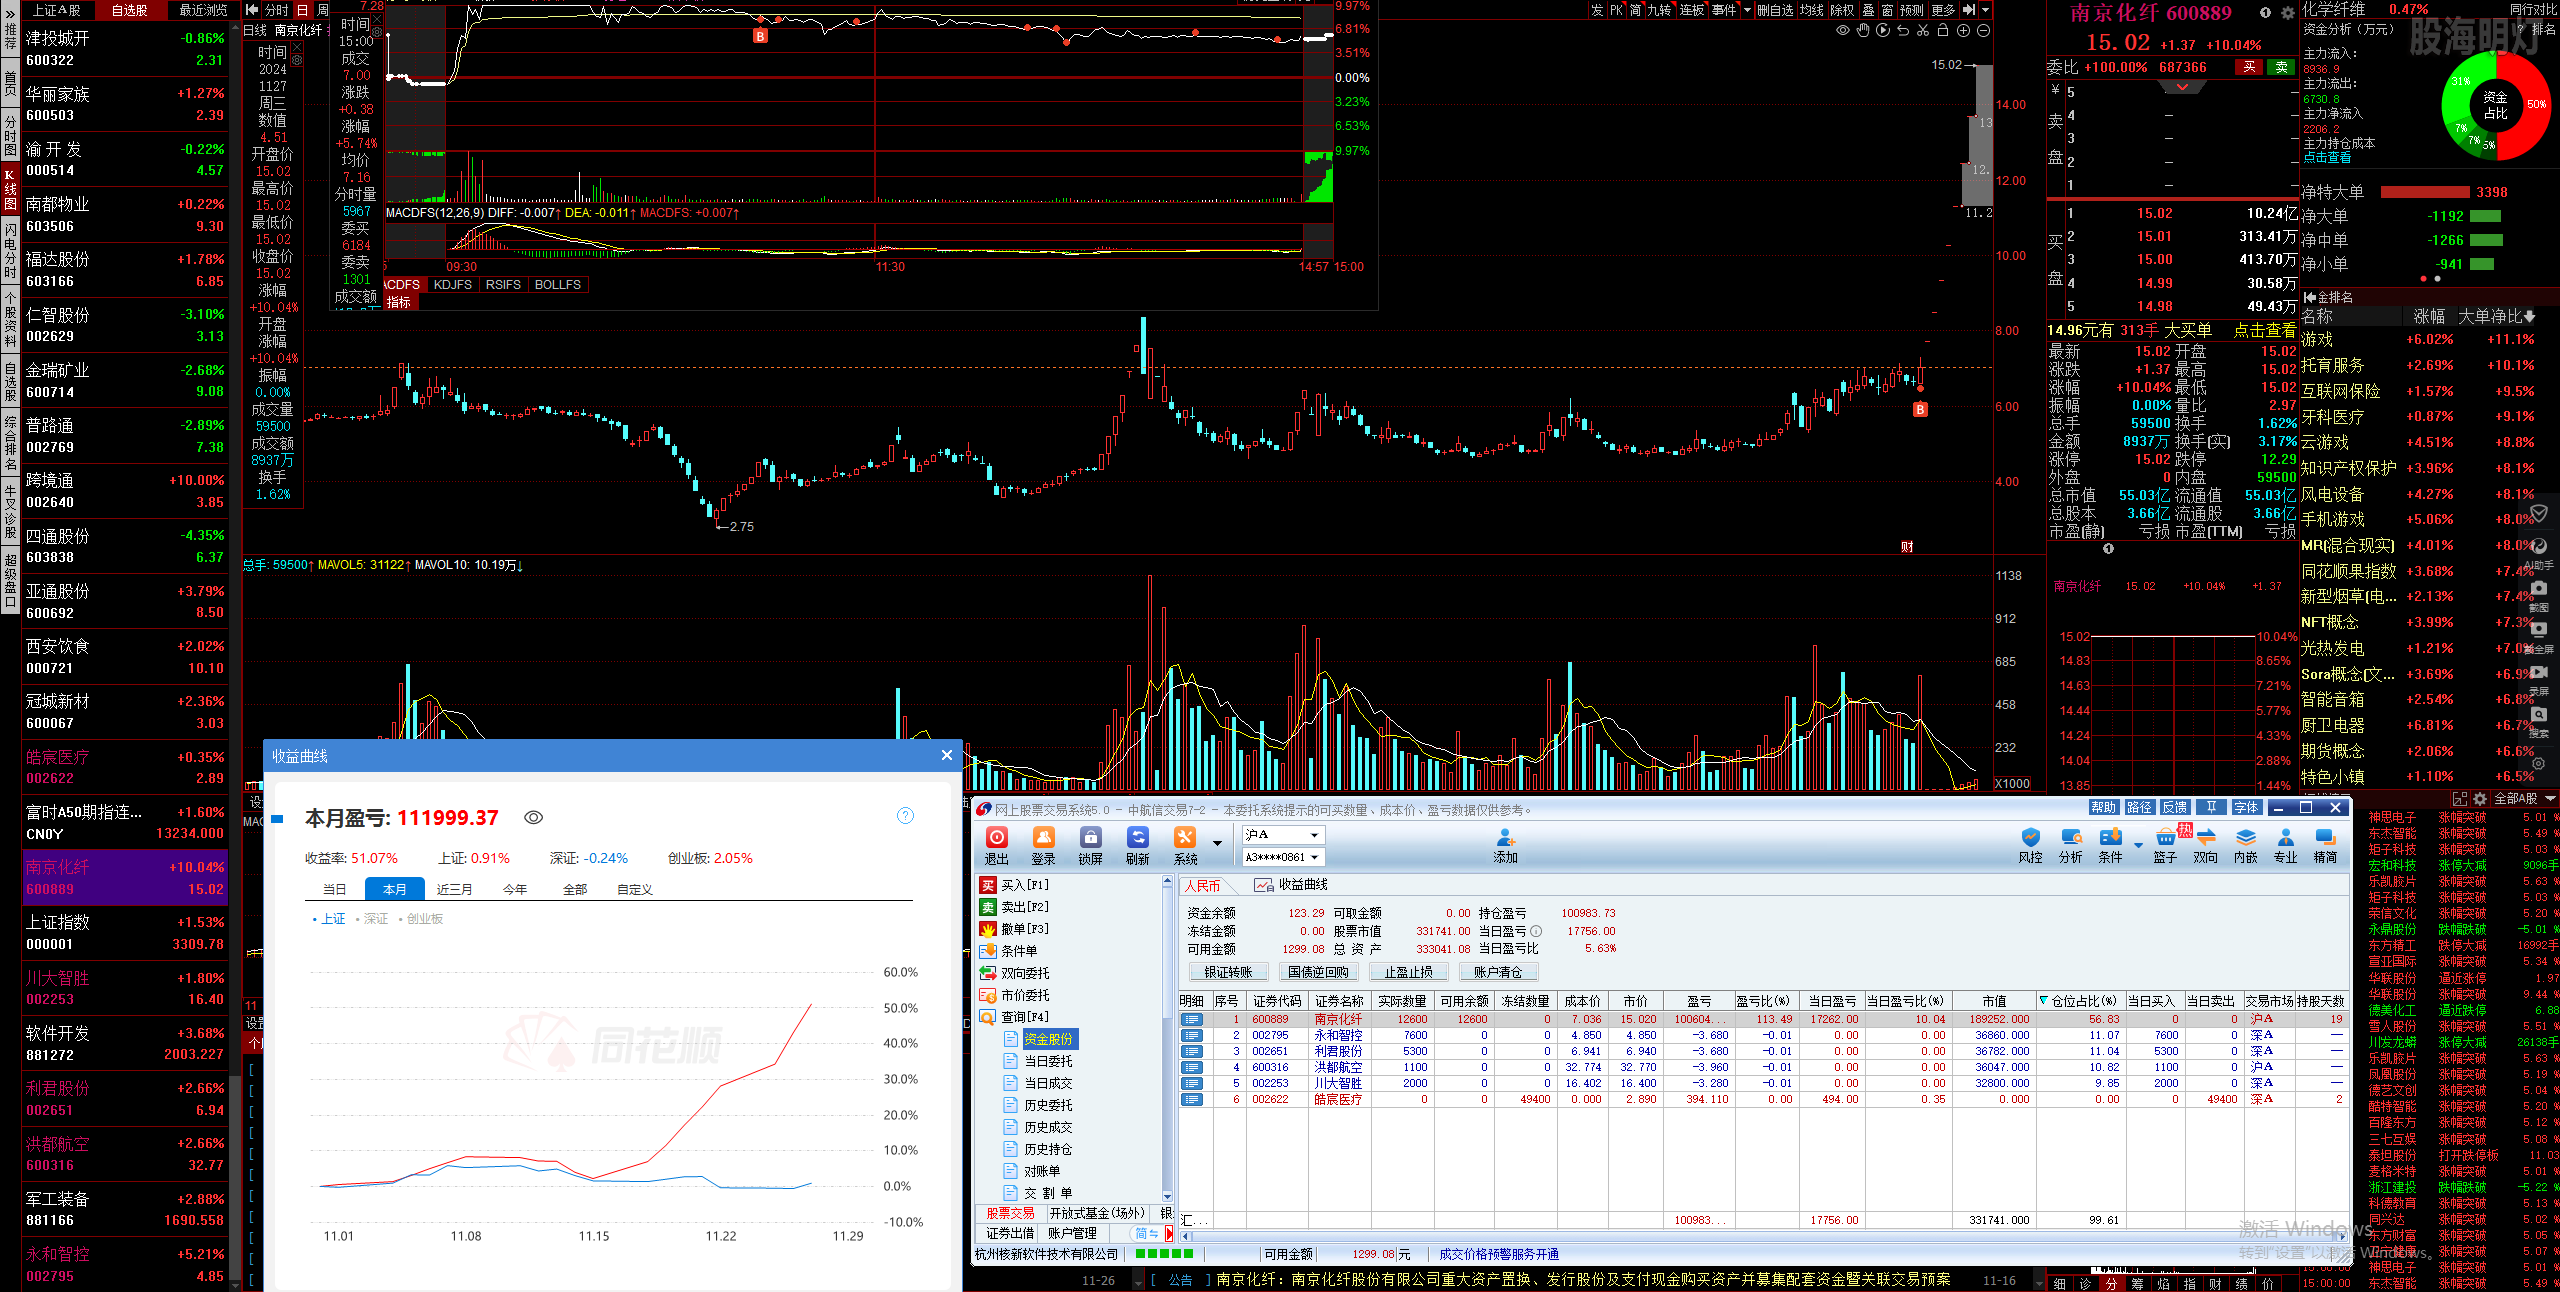The height and width of the screenshot is (1292, 2560).
Task: Zoom in chart with the plus circle icon
Action: [1963, 31]
